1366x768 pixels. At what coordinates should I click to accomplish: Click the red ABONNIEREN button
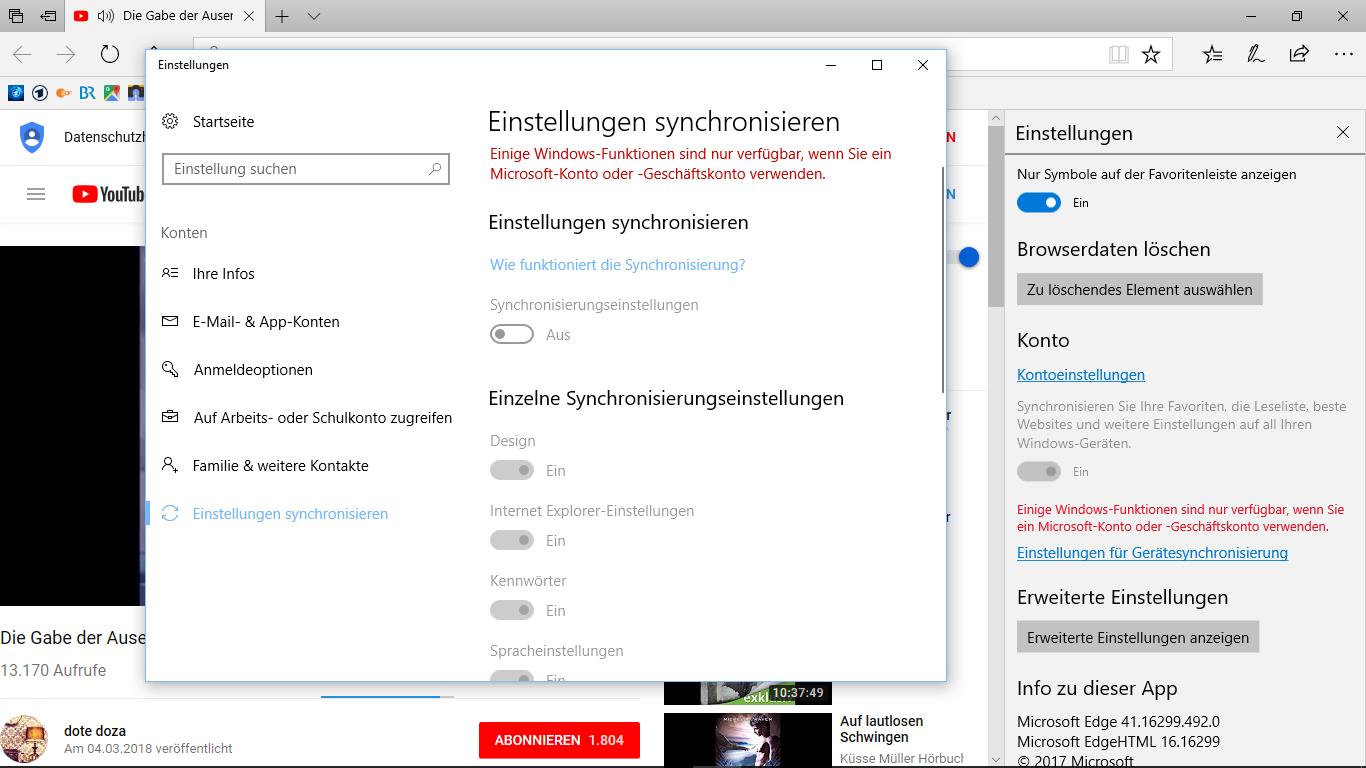tap(559, 741)
